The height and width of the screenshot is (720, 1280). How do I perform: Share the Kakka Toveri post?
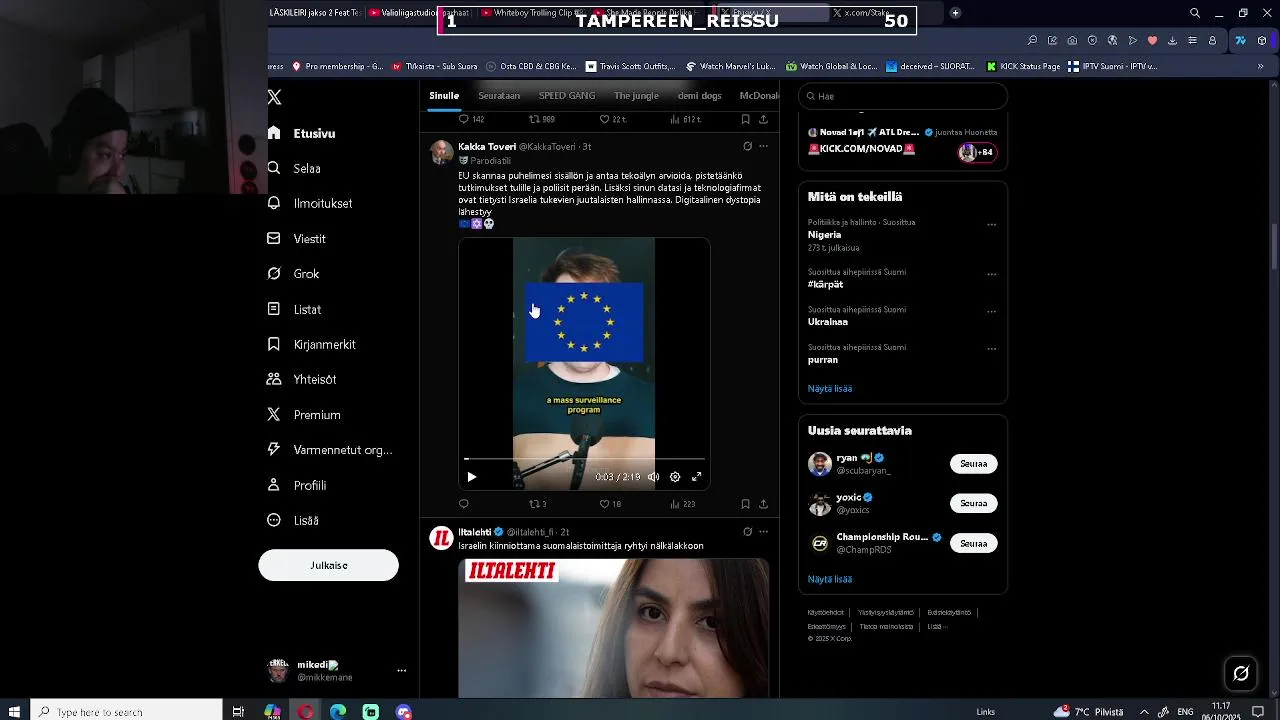pos(763,504)
